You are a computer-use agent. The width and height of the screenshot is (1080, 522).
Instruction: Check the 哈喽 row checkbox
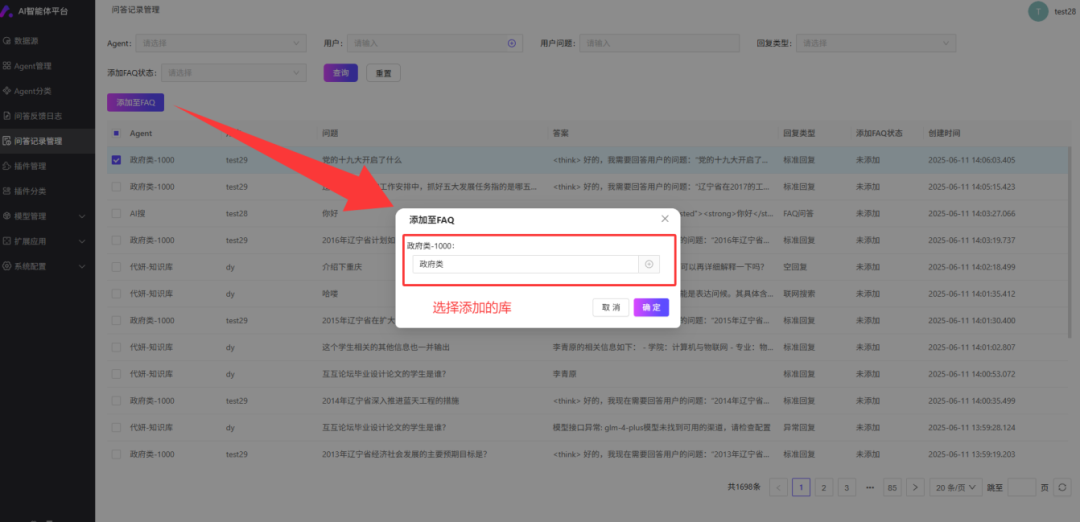pos(116,294)
